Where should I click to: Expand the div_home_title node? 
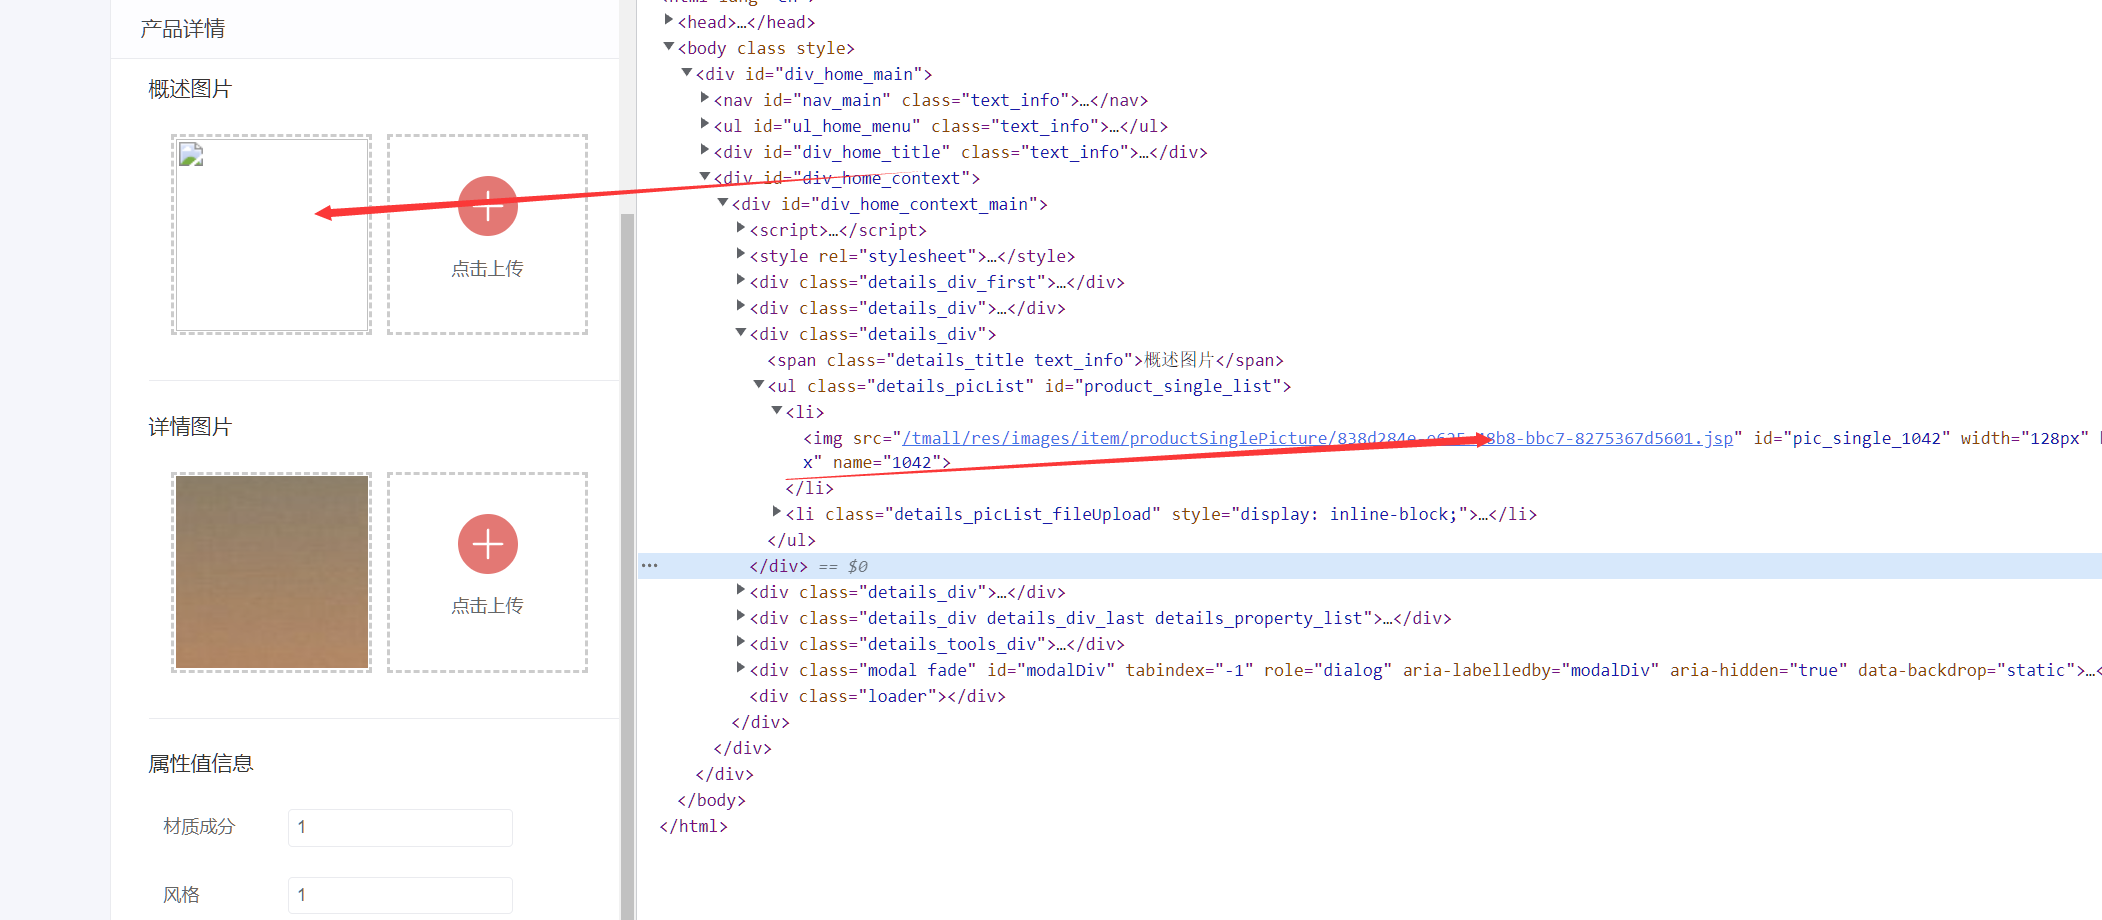point(705,150)
